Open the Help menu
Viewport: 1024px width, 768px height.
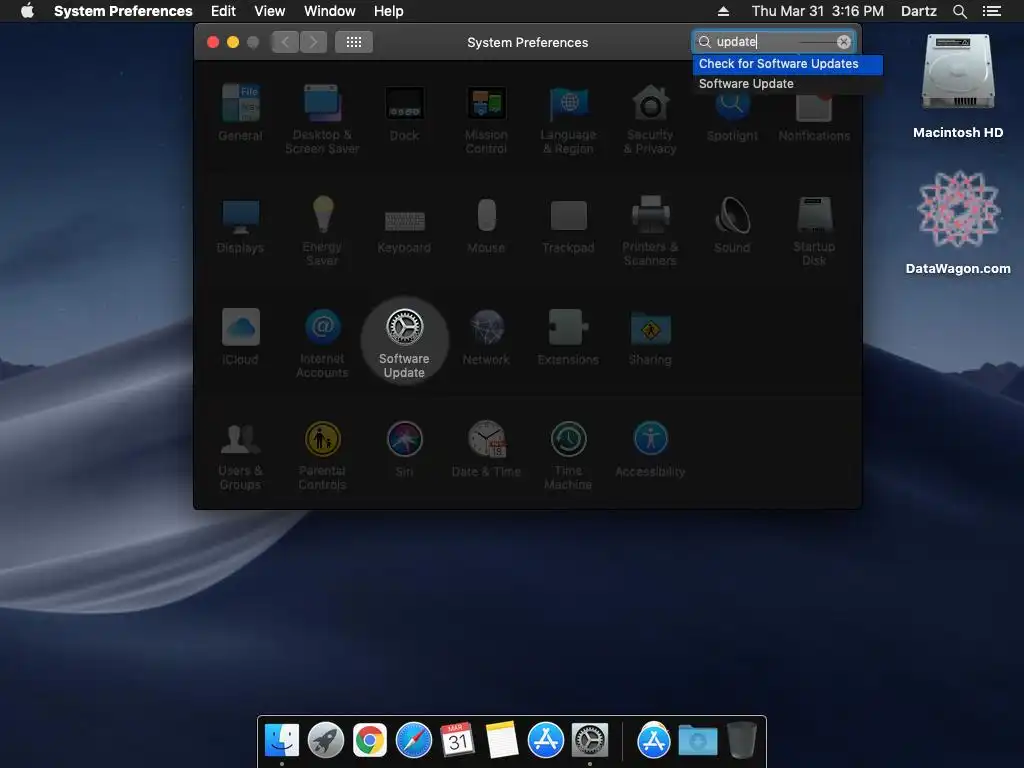pos(389,11)
